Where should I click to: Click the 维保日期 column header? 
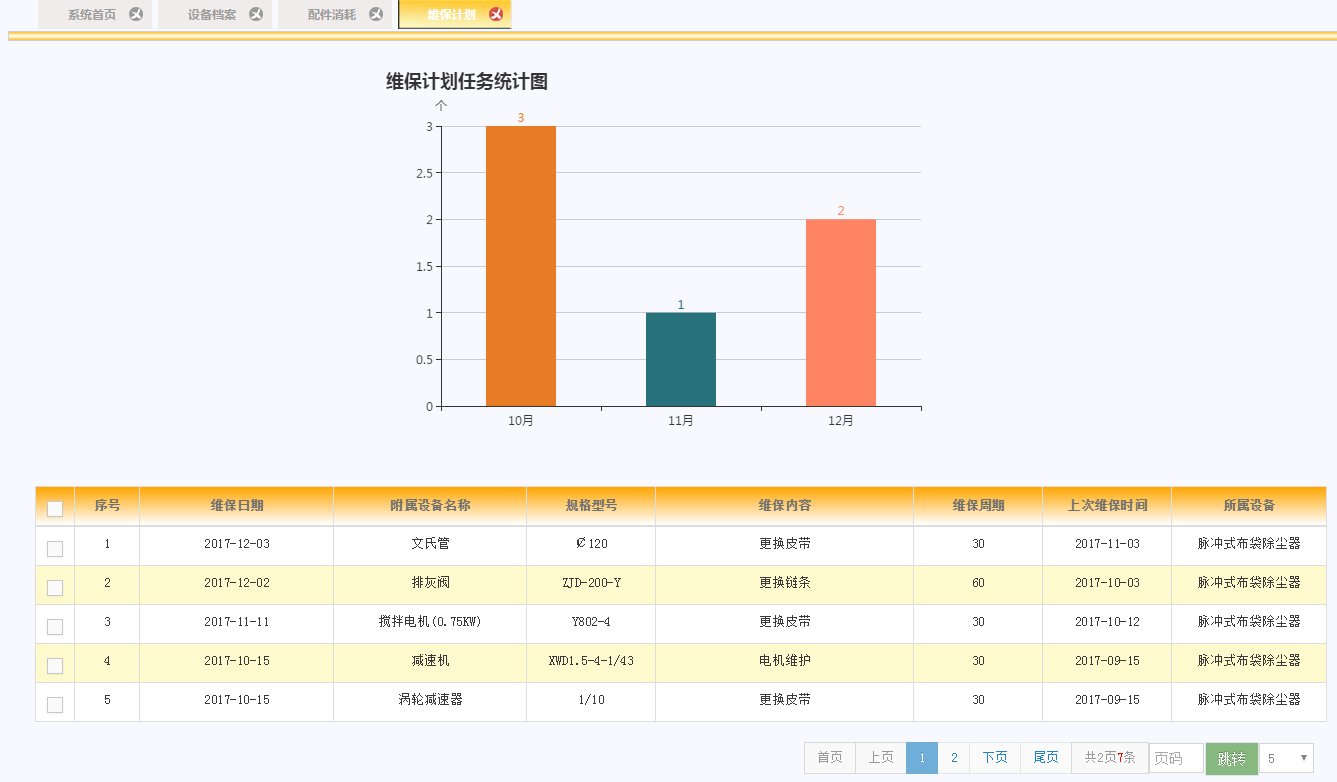[x=236, y=506]
